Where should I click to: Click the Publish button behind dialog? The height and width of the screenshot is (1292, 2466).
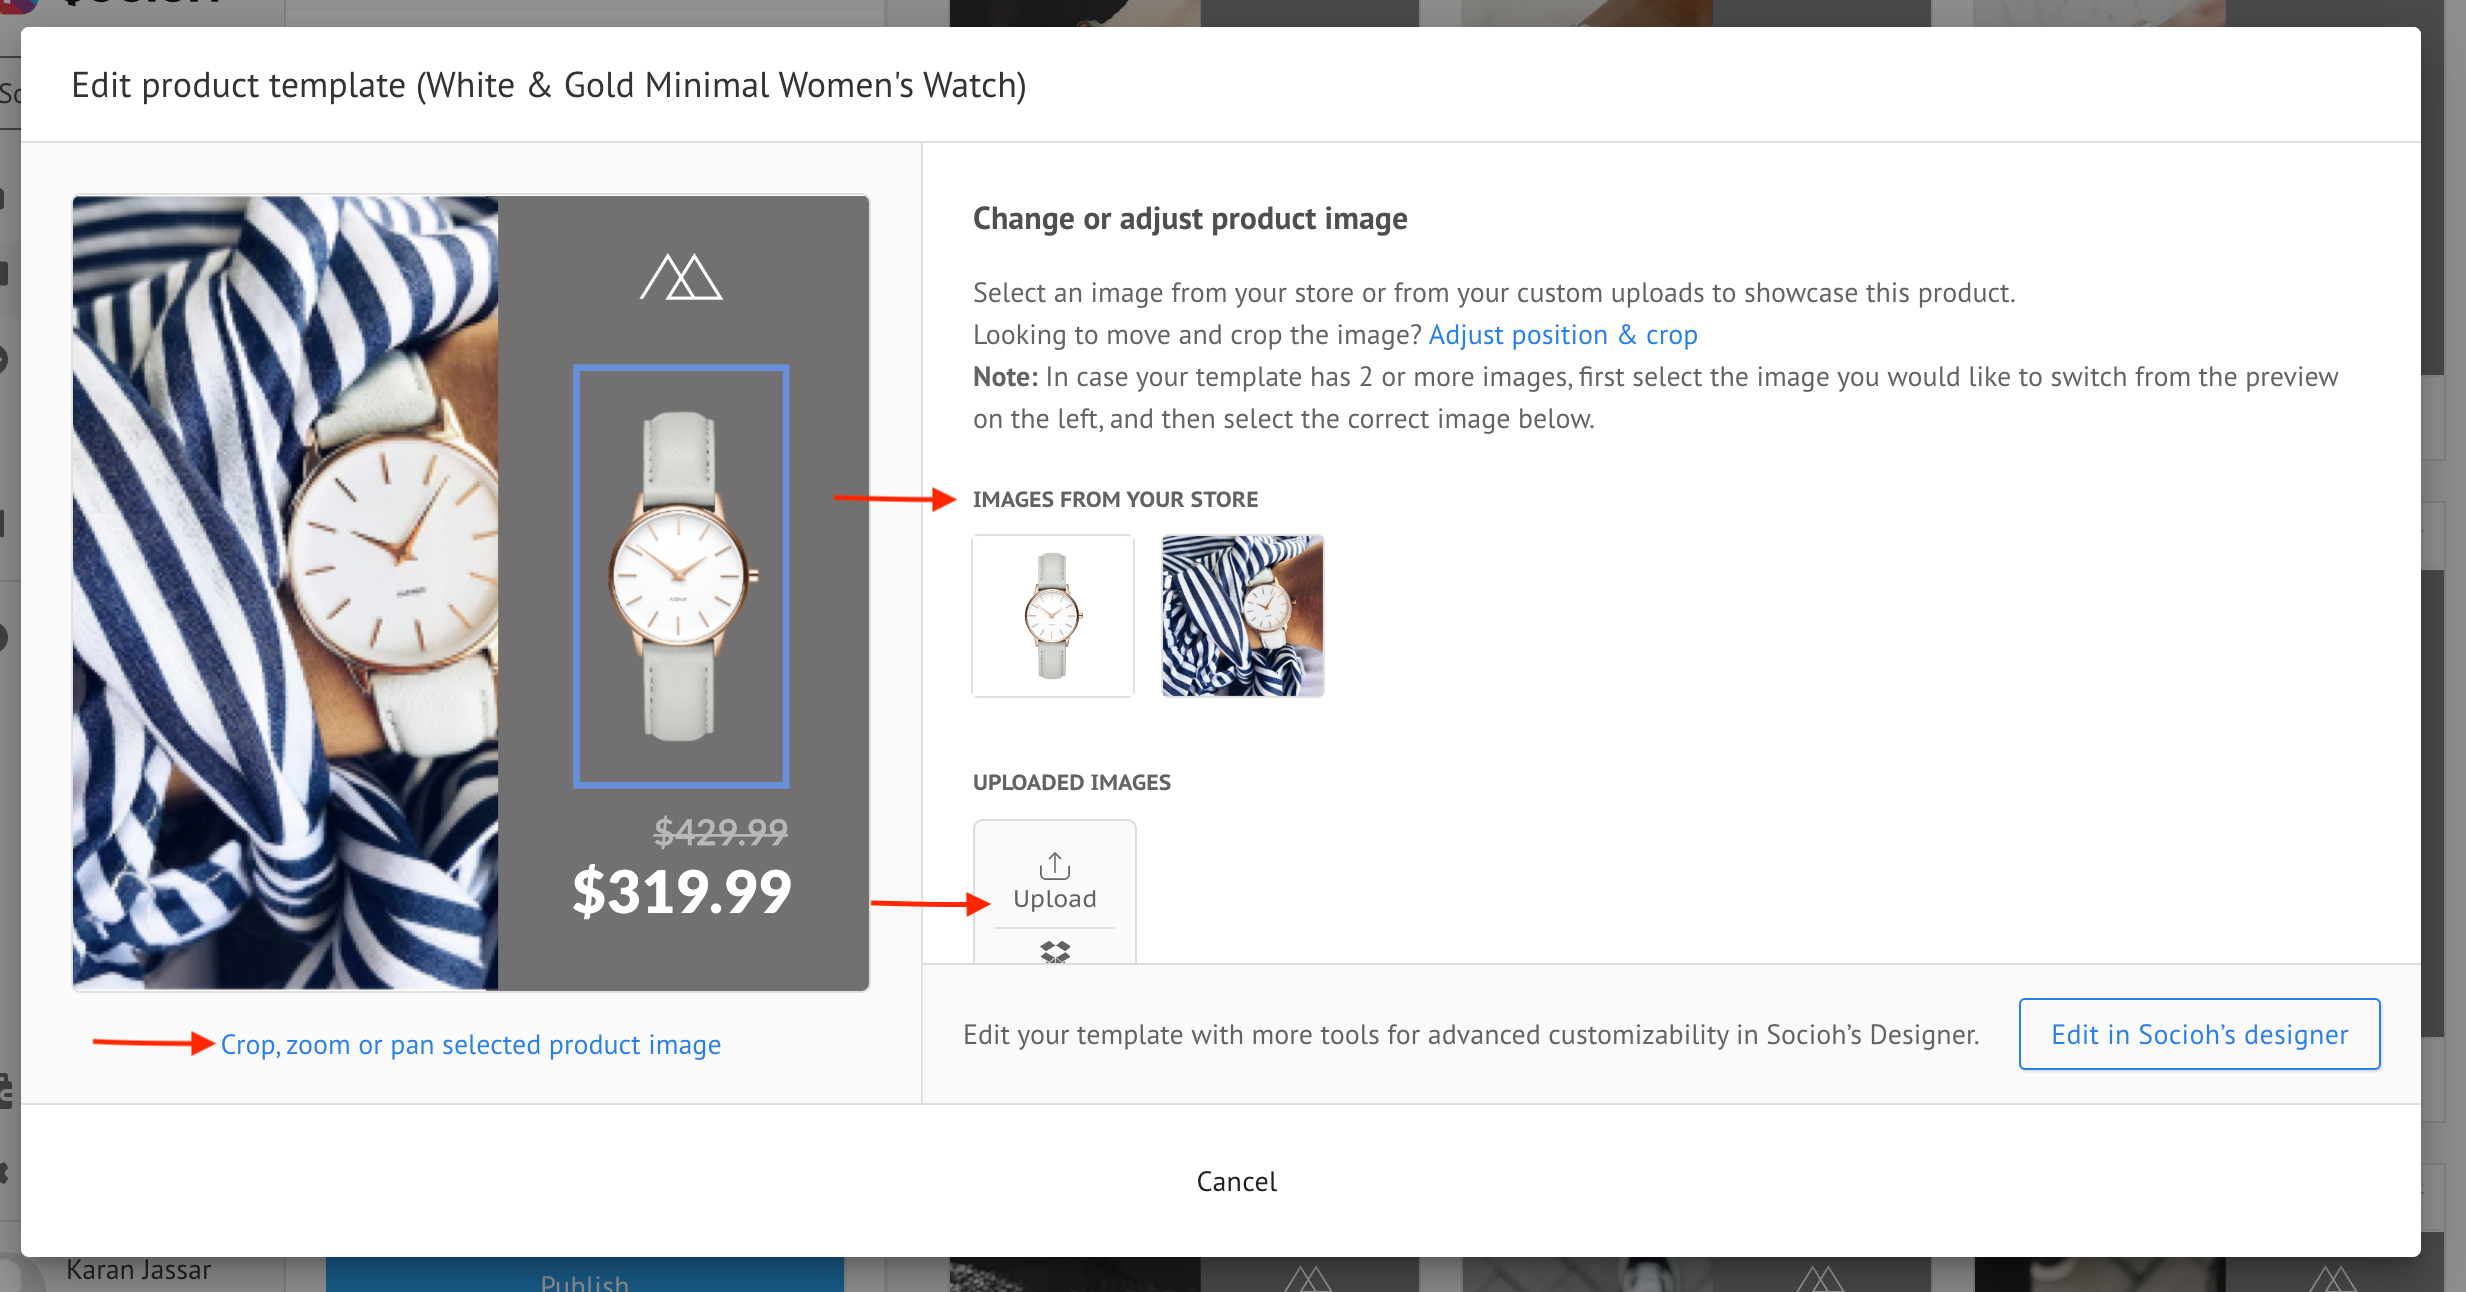(584, 1278)
